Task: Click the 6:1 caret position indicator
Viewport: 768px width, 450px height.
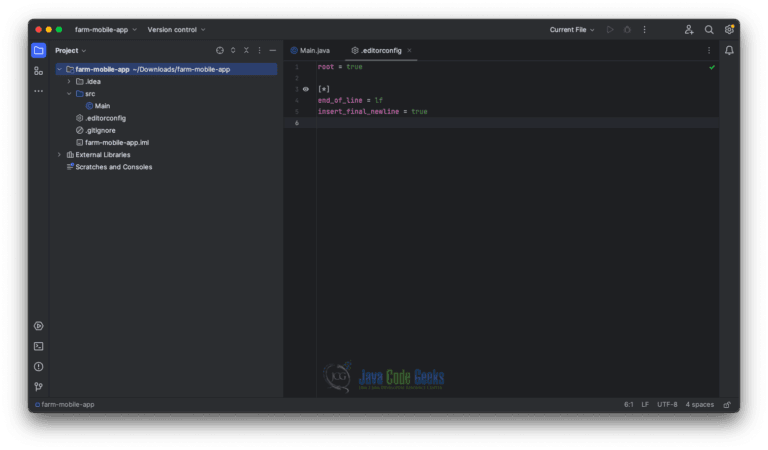Action: [629, 405]
